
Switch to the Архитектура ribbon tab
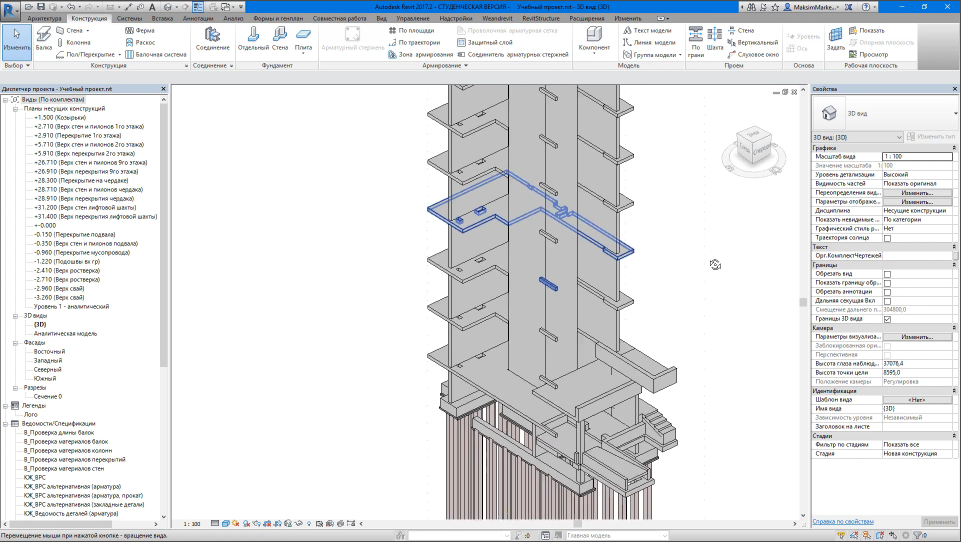pyautogui.click(x=44, y=18)
